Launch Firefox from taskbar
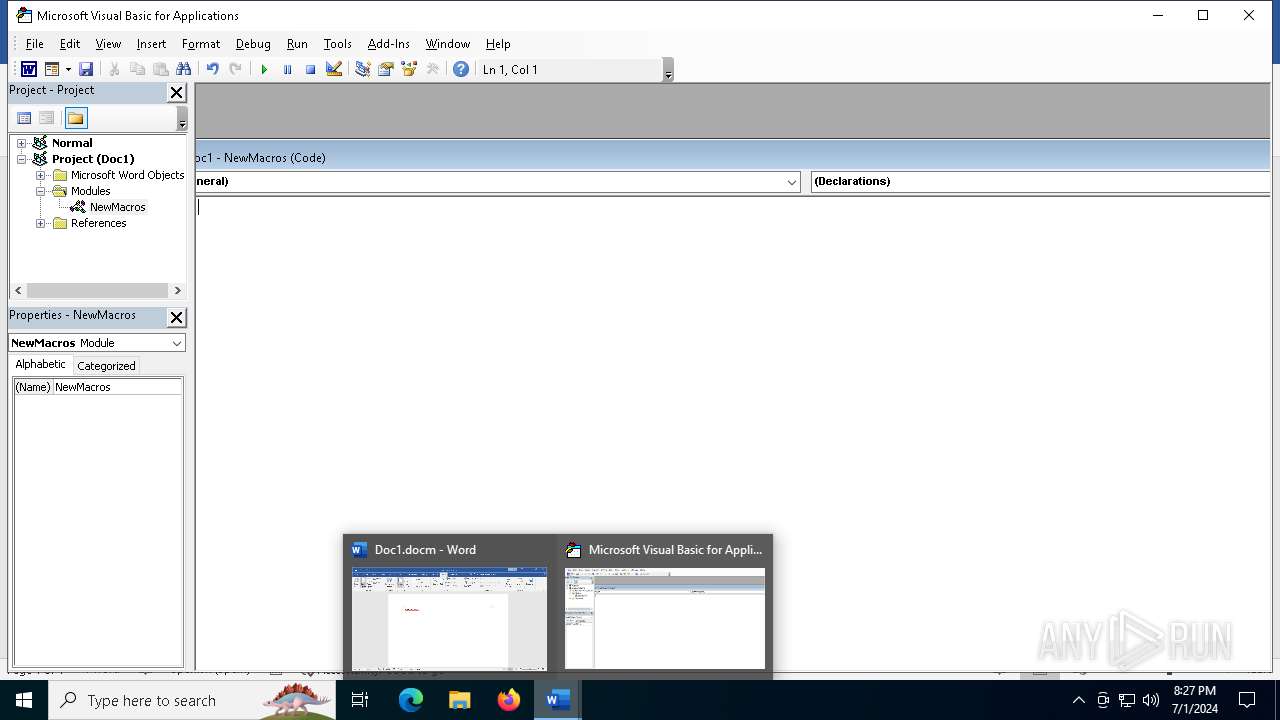 (x=509, y=700)
